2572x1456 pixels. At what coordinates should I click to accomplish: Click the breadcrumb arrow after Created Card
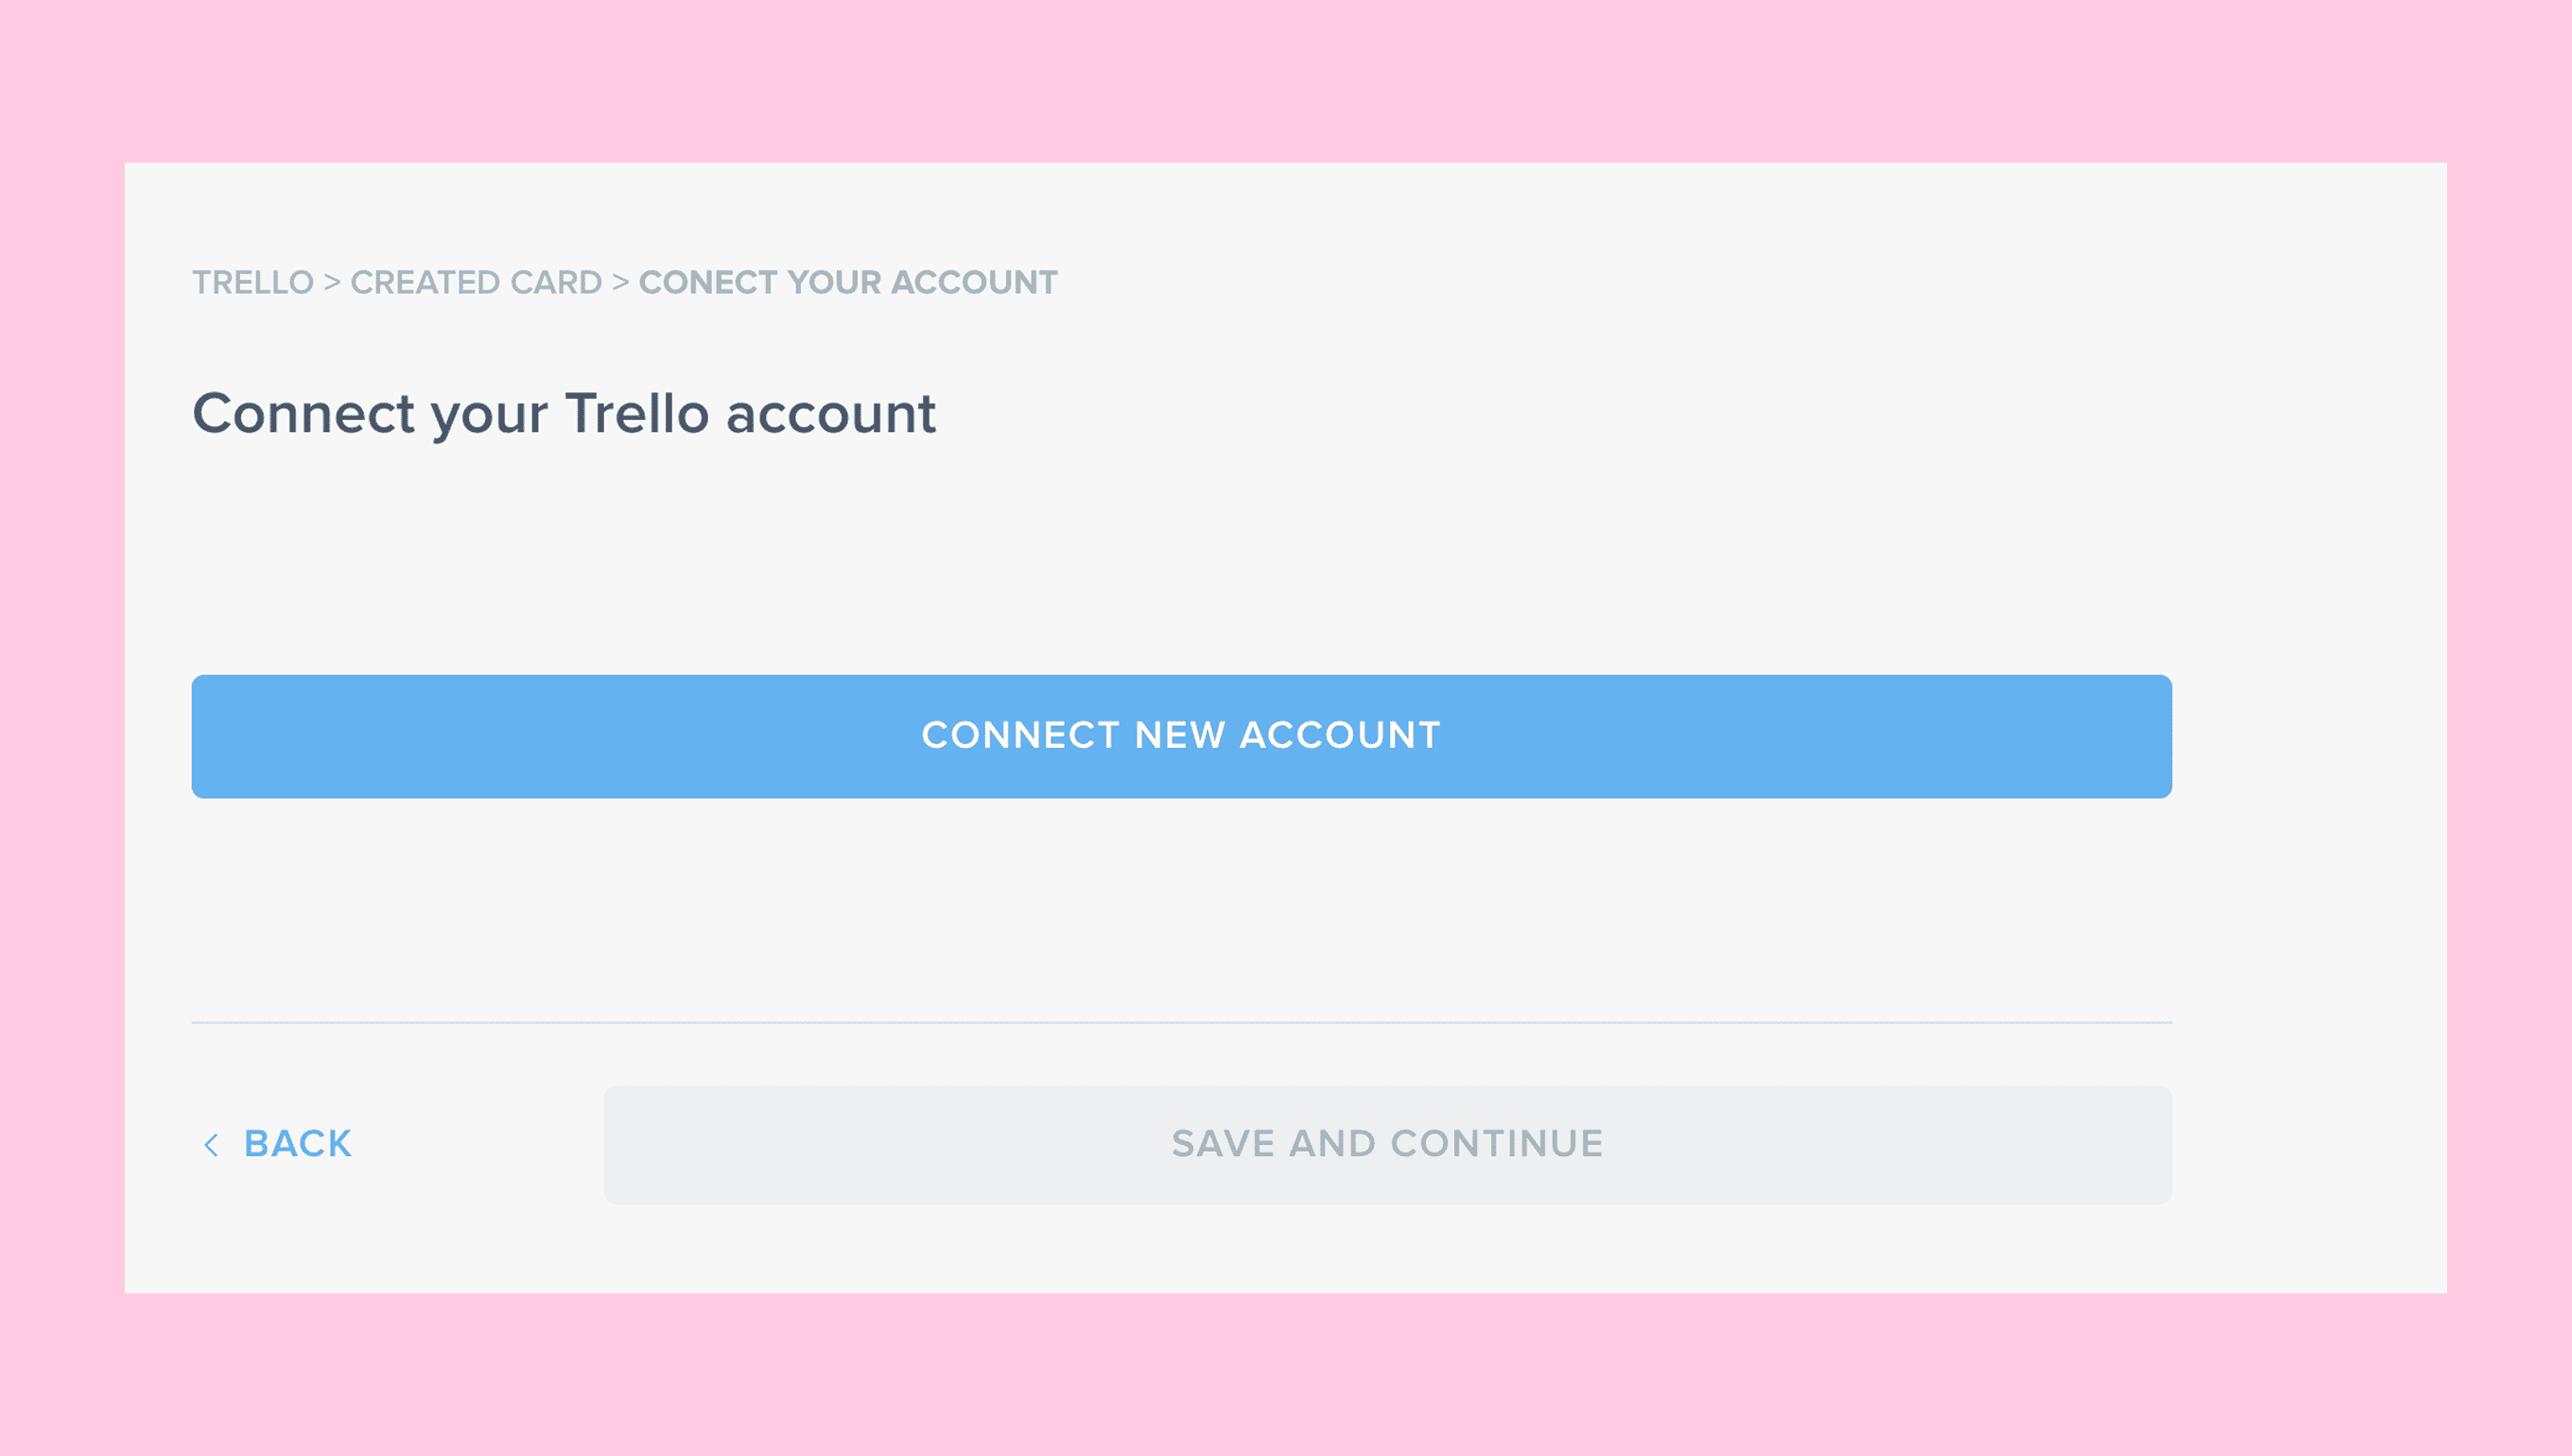[x=620, y=283]
